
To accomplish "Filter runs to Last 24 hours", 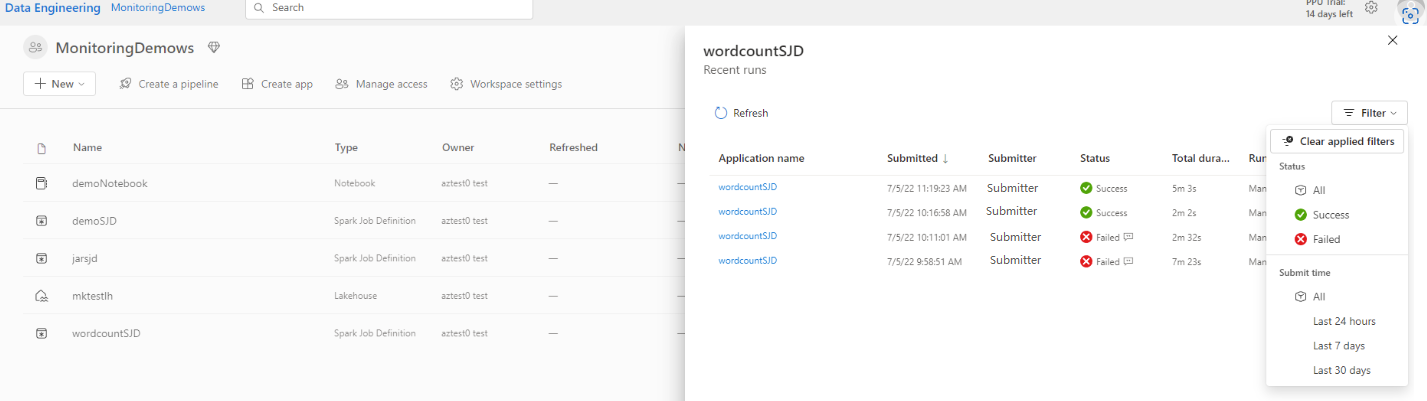I will pos(1344,321).
